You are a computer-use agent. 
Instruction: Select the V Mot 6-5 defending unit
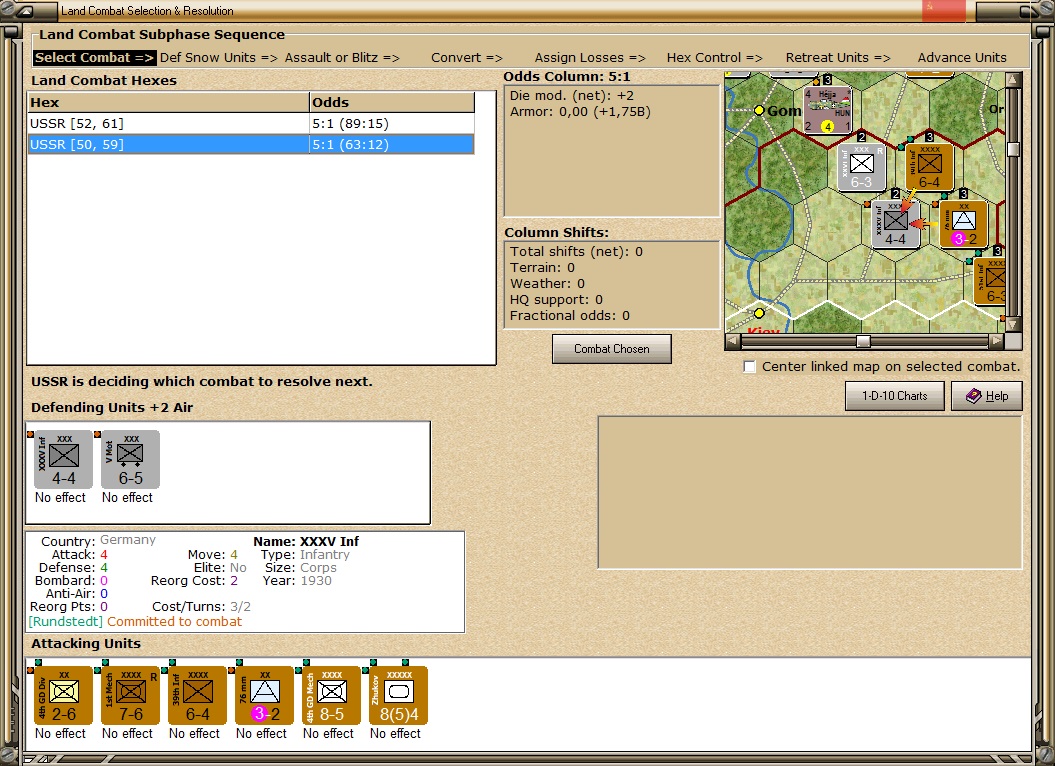(x=131, y=460)
